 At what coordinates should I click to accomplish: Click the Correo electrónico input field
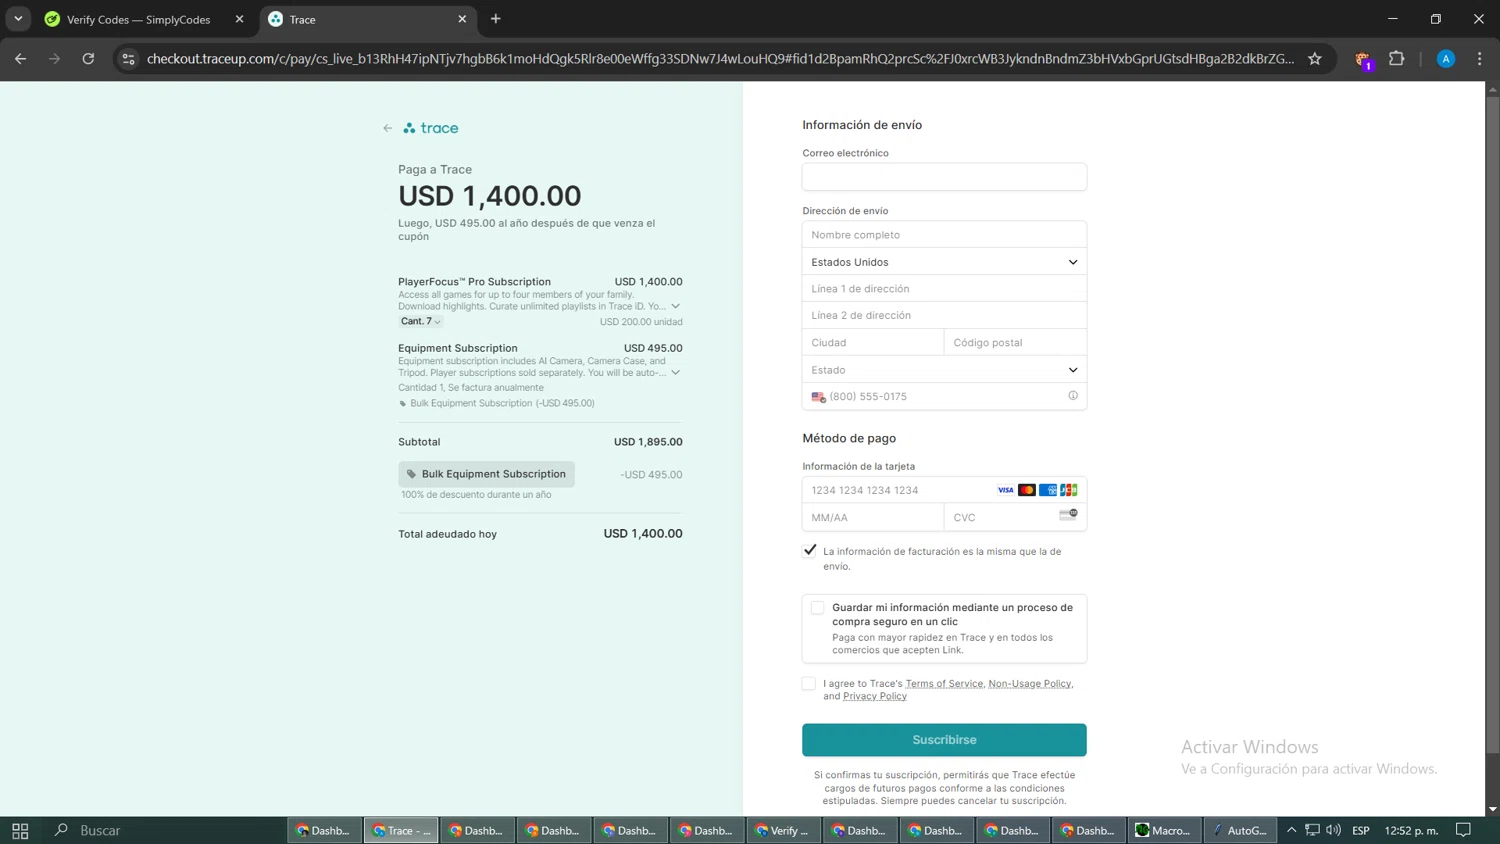pyautogui.click(x=944, y=177)
